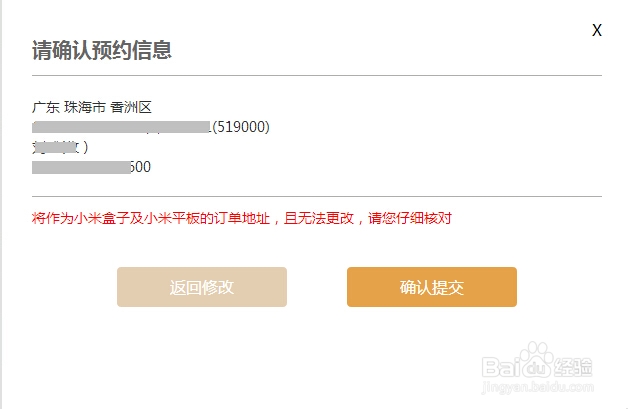Screen dimensions: 628x409
Task: Select the 香洲区 district text
Action: [131, 107]
